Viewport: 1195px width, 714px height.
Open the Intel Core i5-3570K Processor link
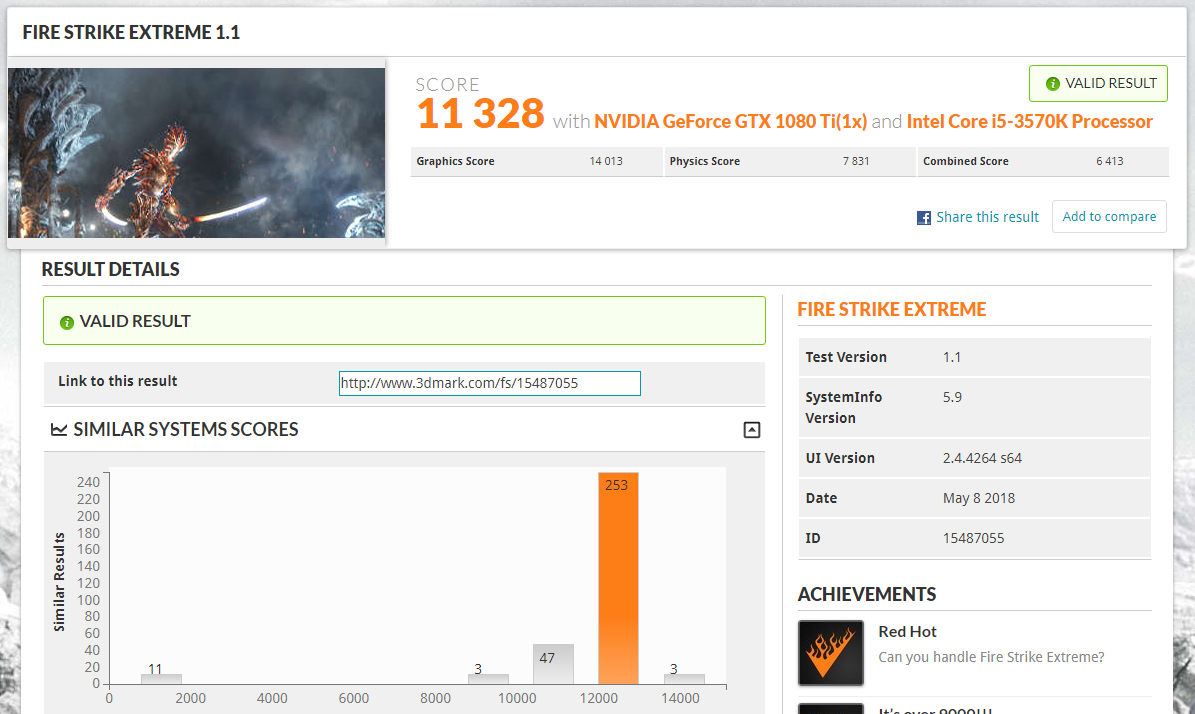point(1029,122)
